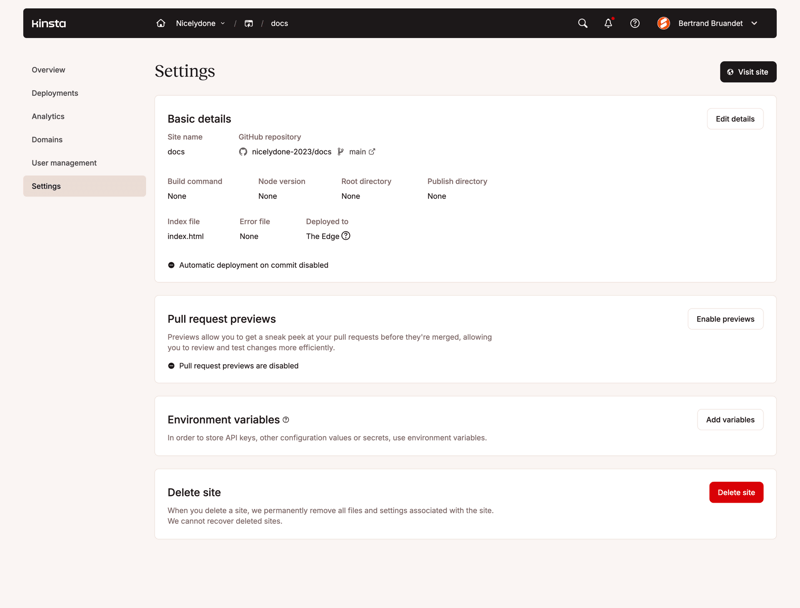Enable previews for pull requests
The image size is (800, 608).
click(x=725, y=318)
